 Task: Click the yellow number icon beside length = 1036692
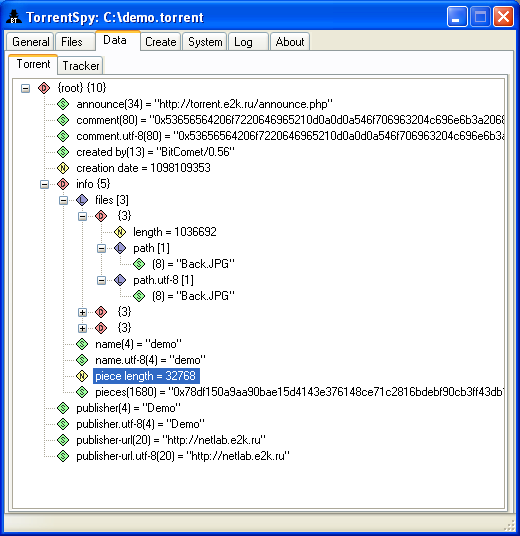[x=120, y=232]
